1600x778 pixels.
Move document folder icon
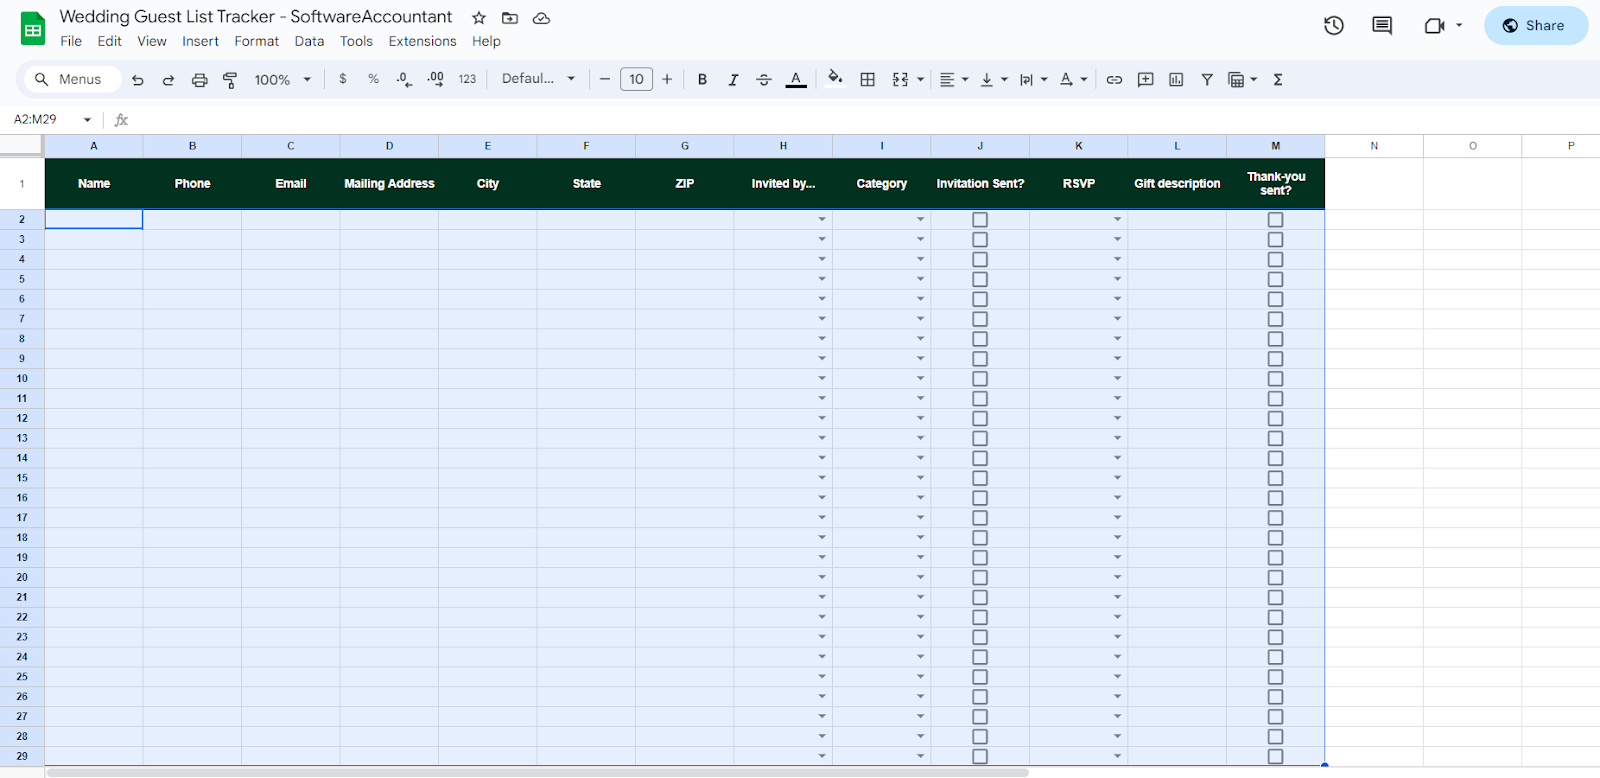click(510, 18)
